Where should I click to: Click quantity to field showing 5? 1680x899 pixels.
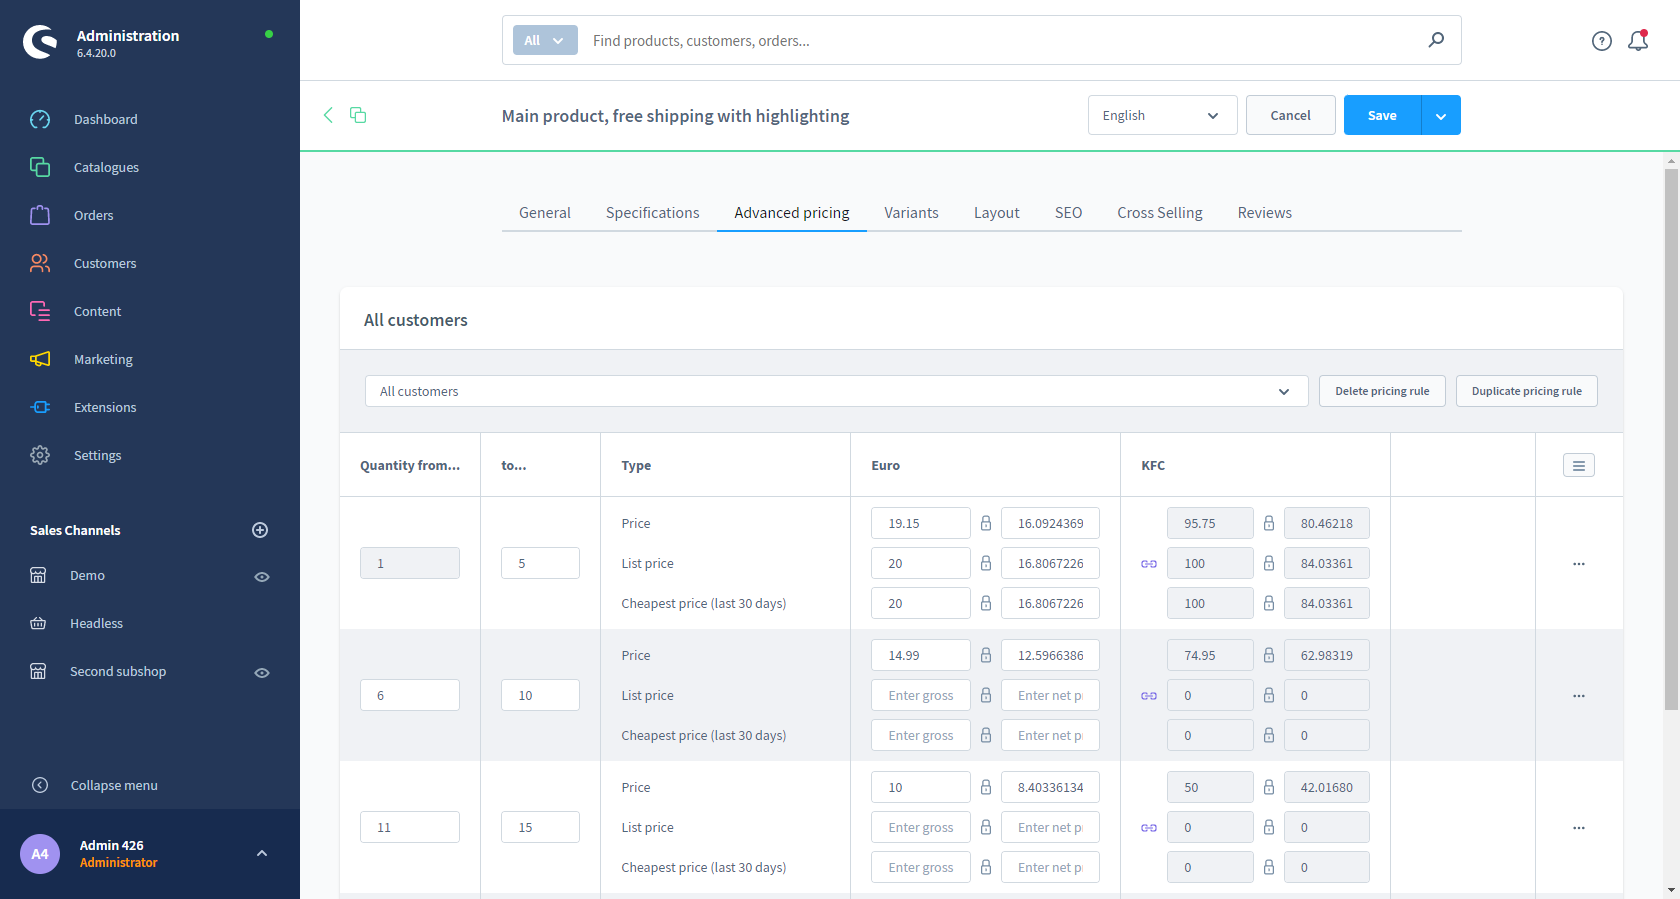[x=540, y=563]
